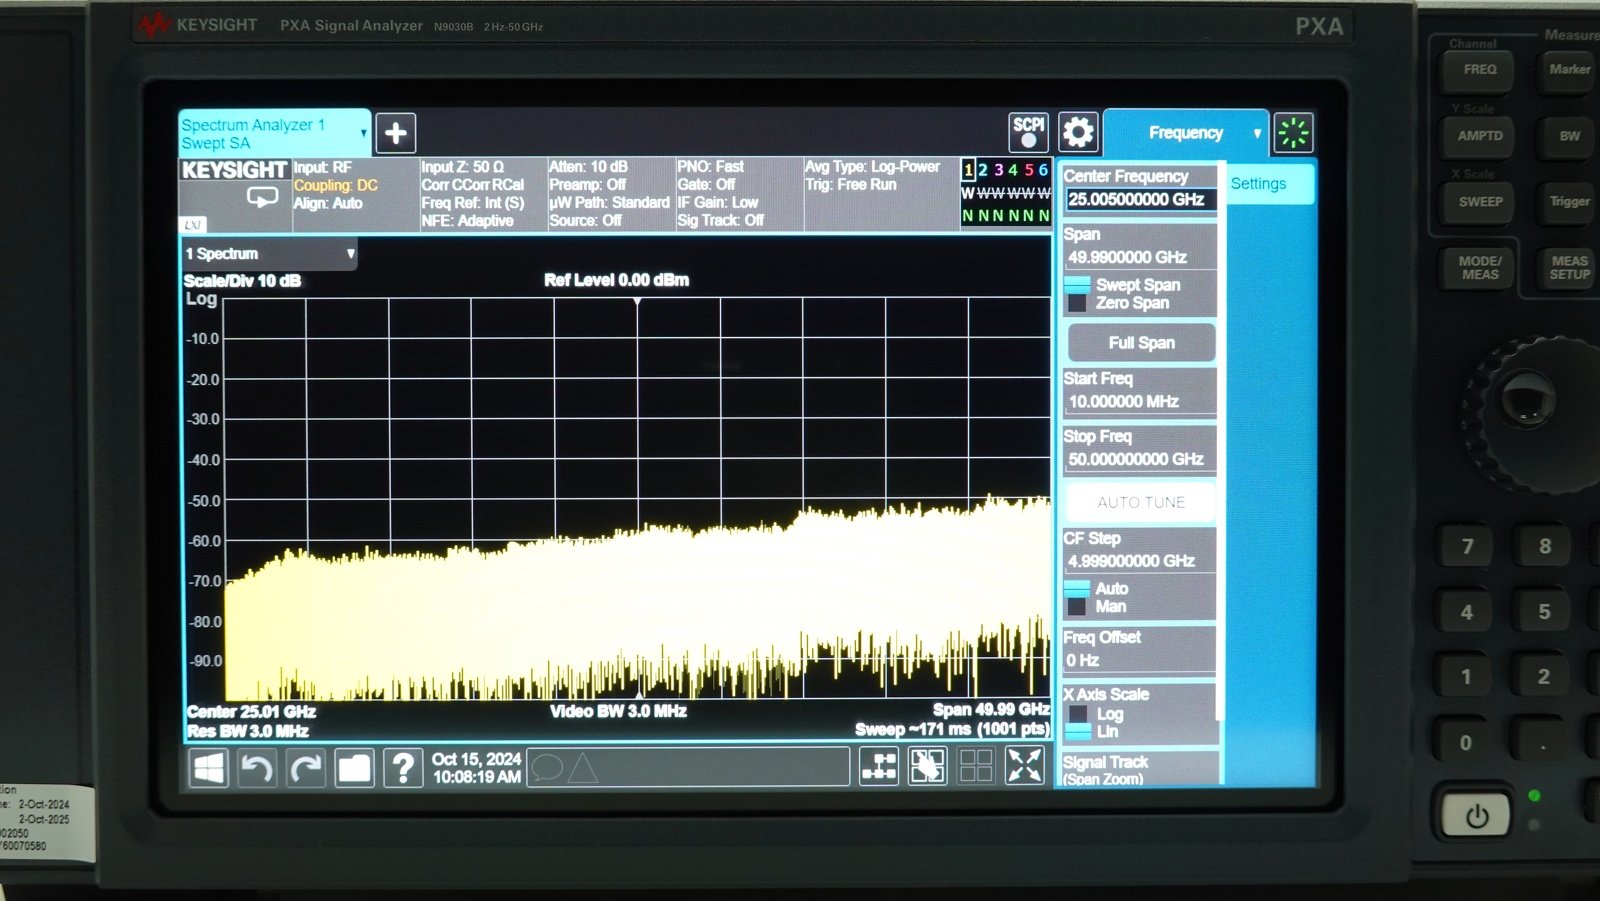Select trace number 3 indicator
Image resolution: width=1600 pixels, height=901 pixels.
(998, 170)
